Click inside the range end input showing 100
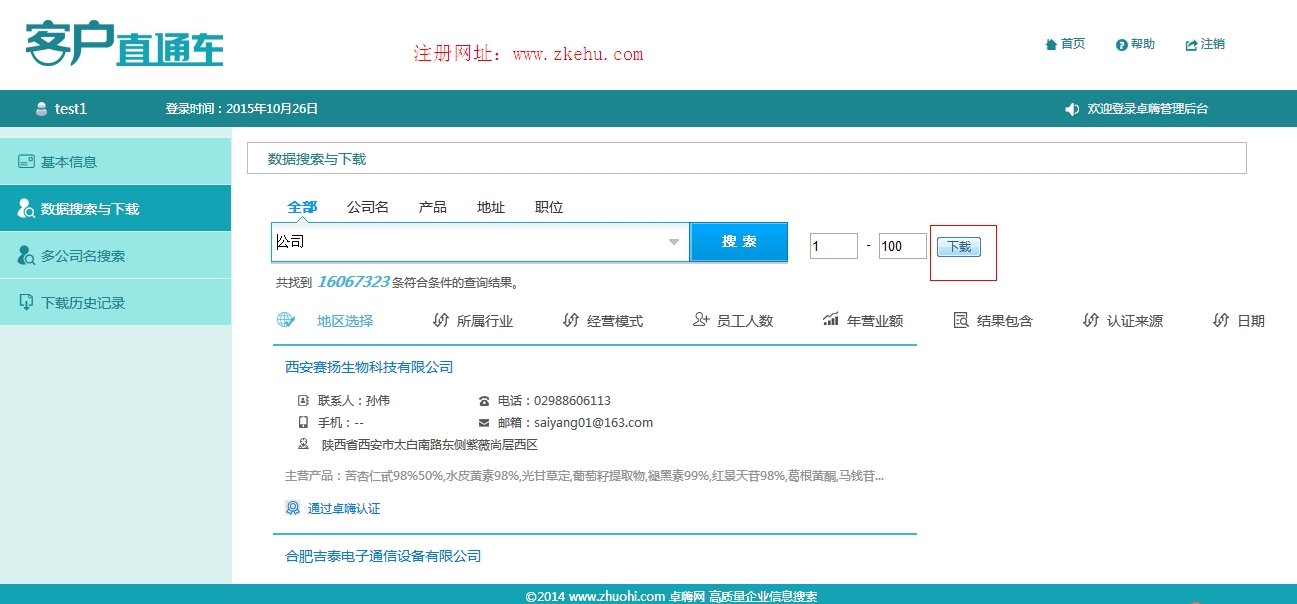 point(901,245)
